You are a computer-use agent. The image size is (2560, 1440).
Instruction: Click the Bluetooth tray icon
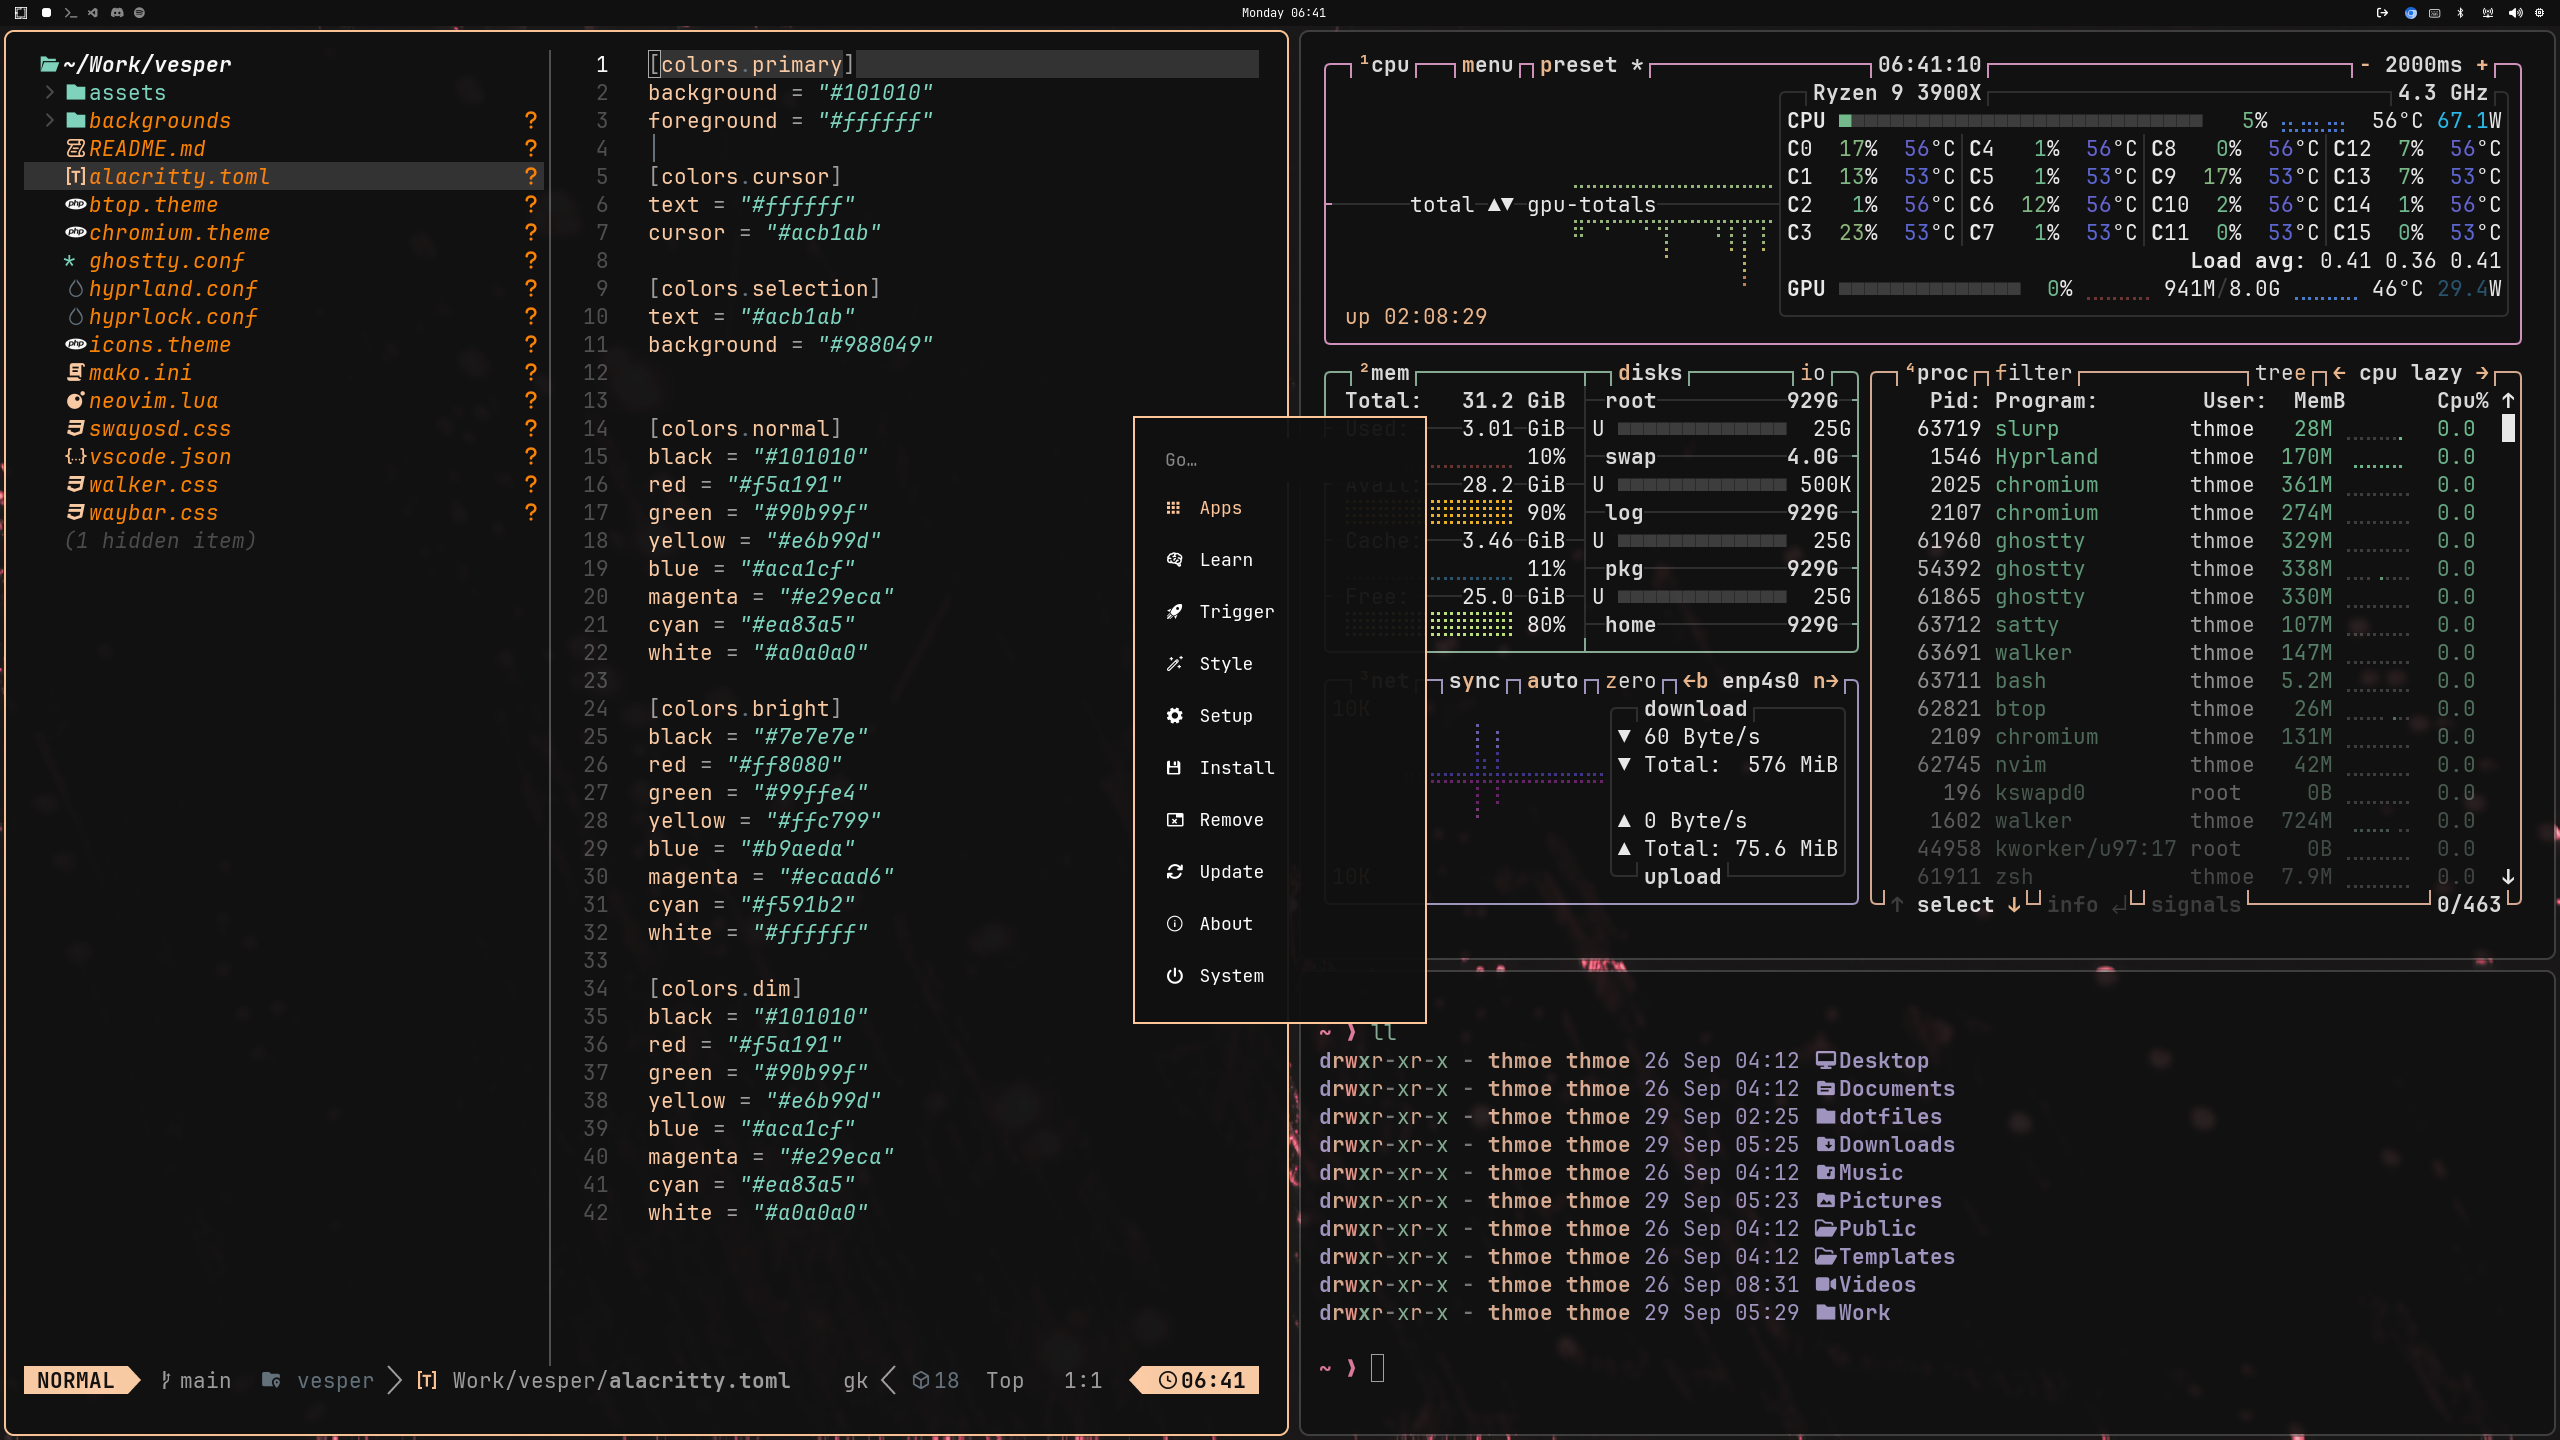pyautogui.click(x=2461, y=13)
